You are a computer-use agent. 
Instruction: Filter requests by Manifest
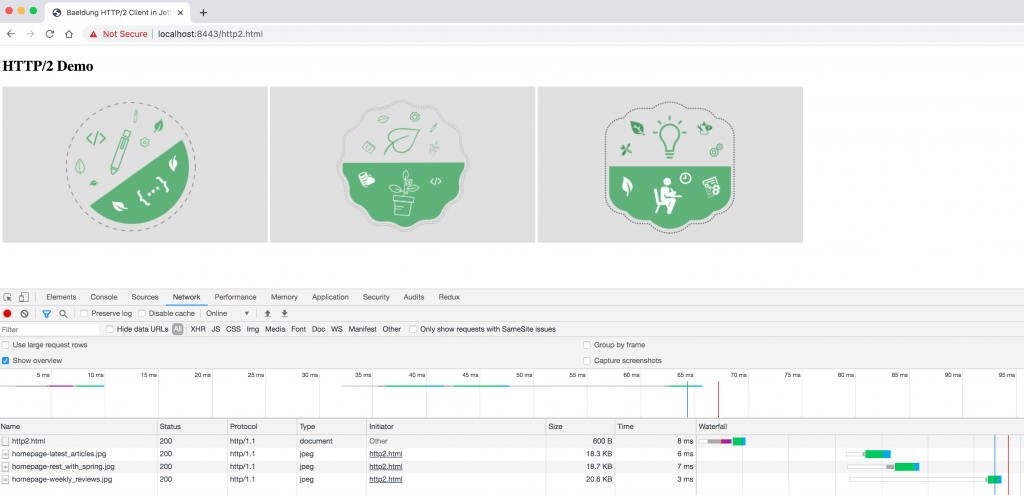[x=362, y=329]
